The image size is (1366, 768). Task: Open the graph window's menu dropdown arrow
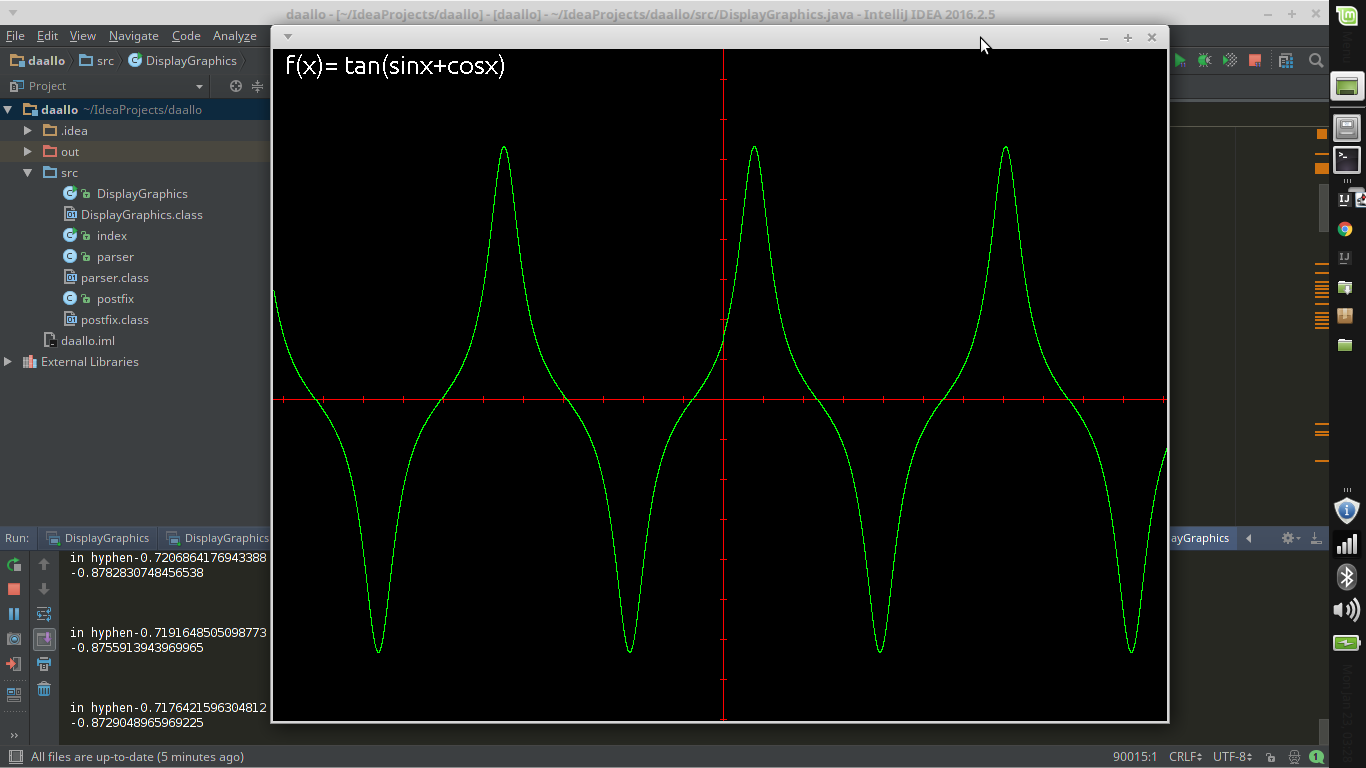pos(288,37)
